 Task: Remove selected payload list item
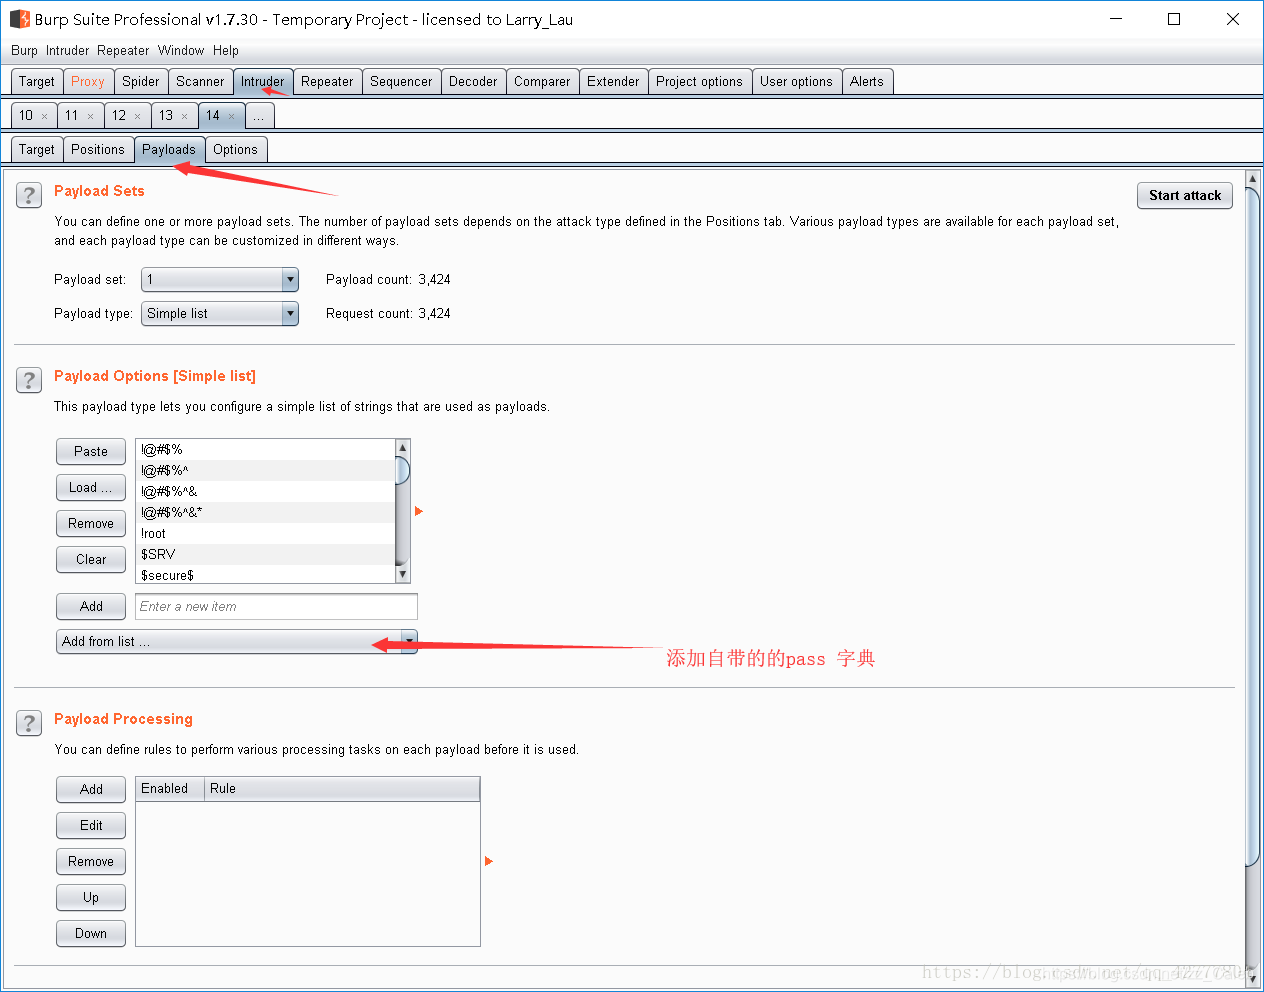[91, 524]
